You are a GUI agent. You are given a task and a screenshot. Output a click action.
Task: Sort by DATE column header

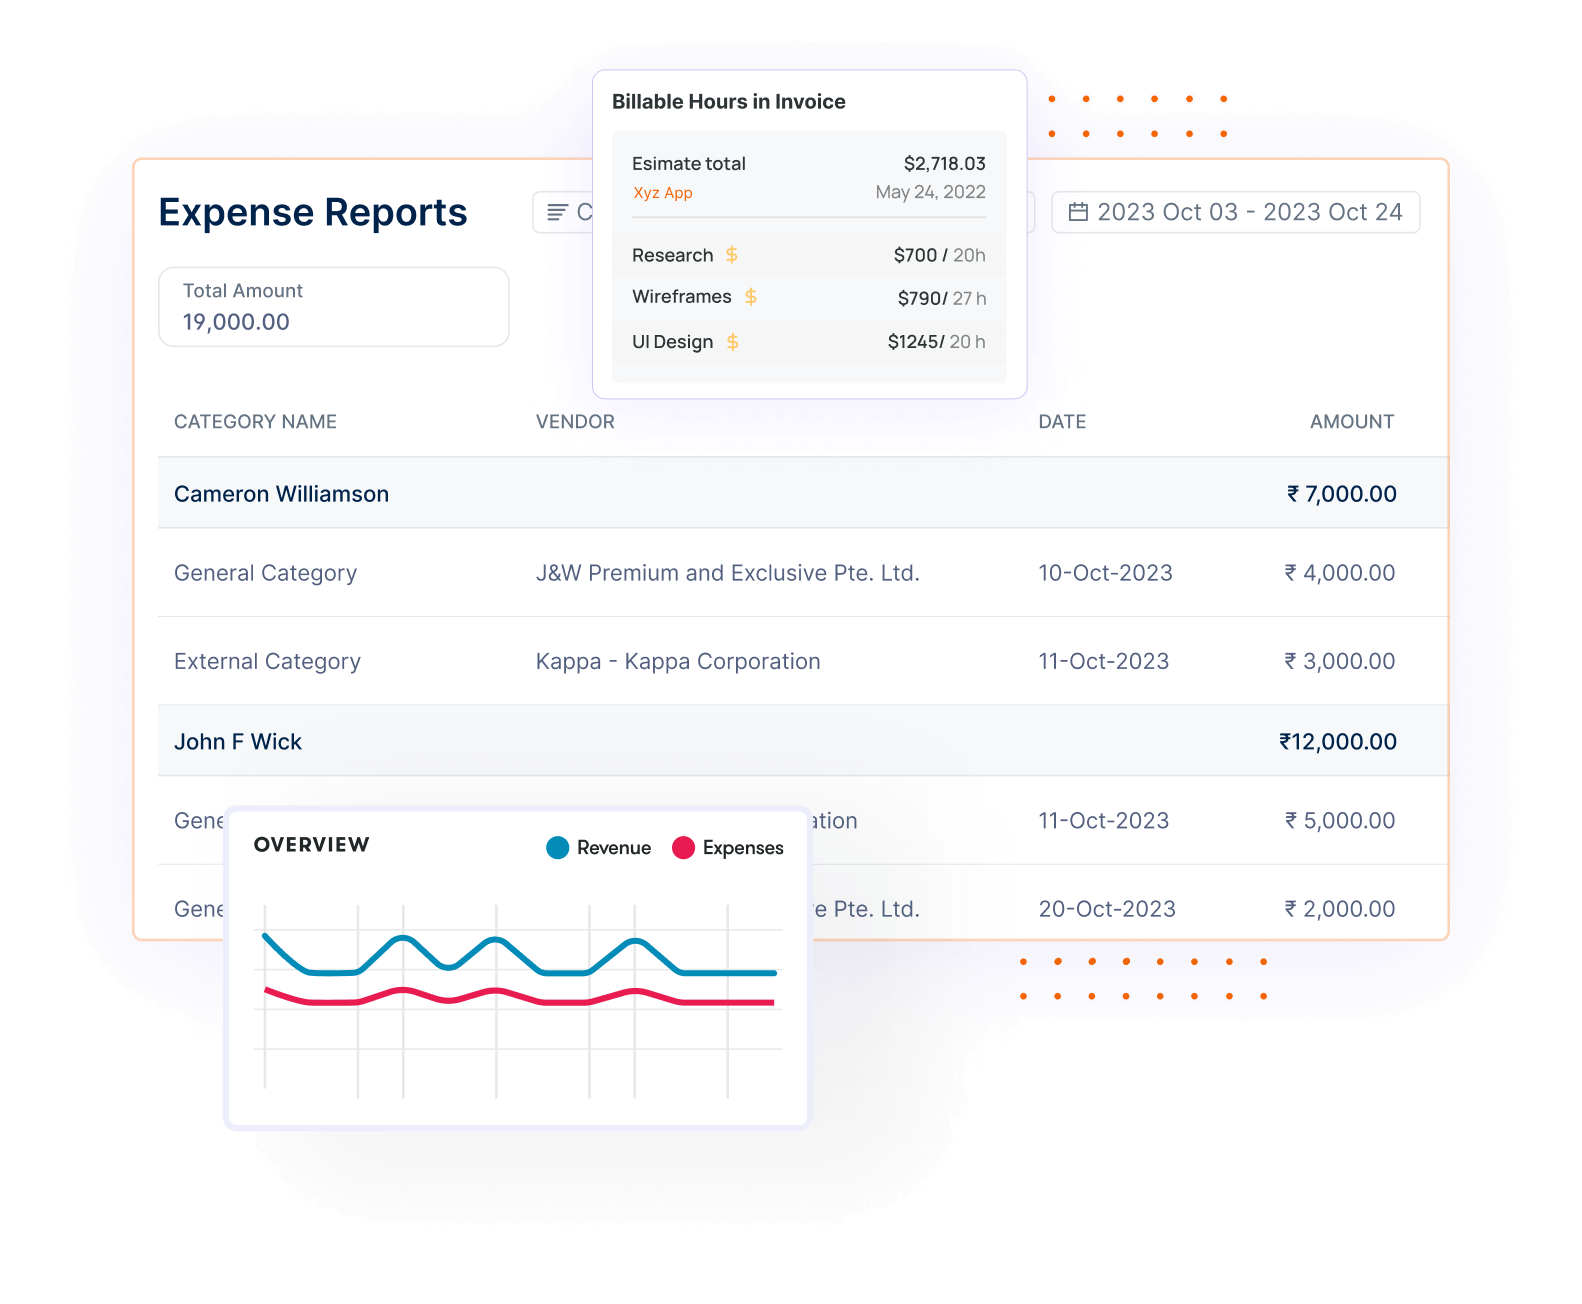(1062, 422)
